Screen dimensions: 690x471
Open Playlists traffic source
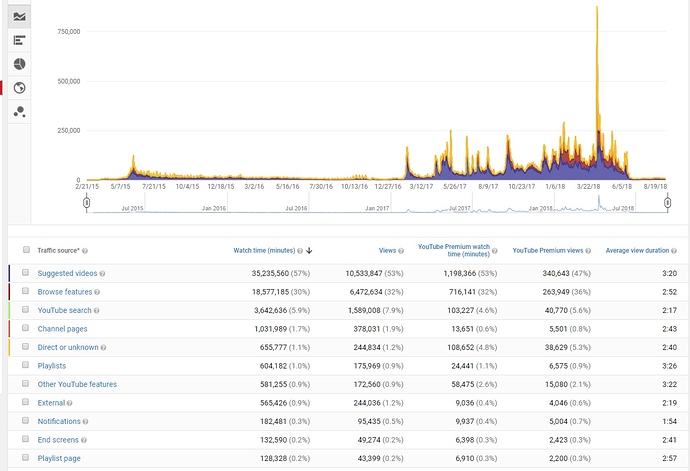[x=51, y=366]
